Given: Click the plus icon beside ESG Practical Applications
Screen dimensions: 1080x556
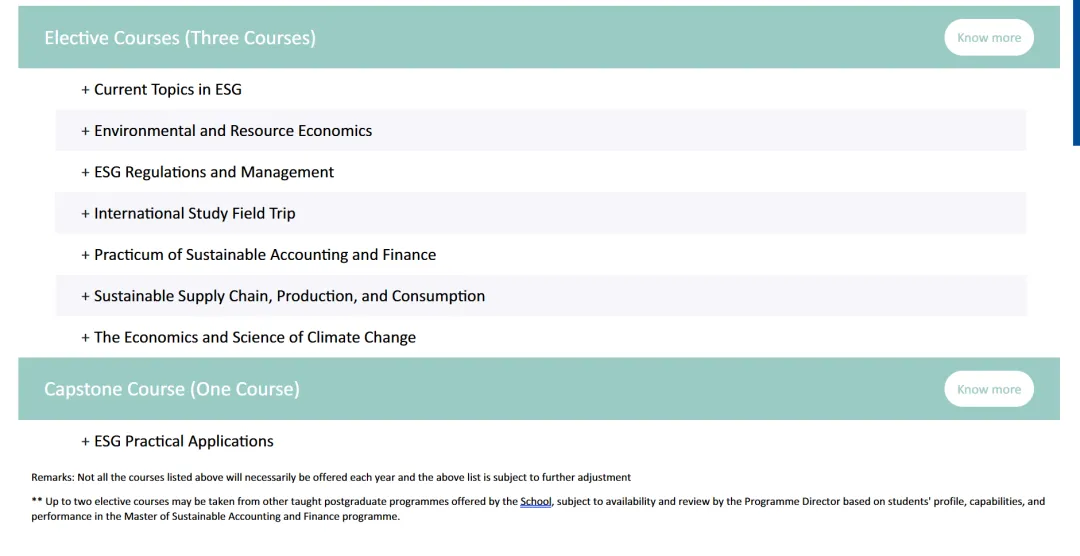Looking at the screenshot, I should [x=85, y=442].
